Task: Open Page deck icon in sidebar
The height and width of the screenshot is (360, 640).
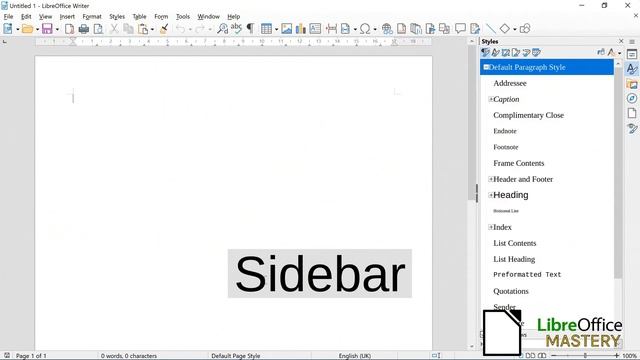Action: point(632,113)
